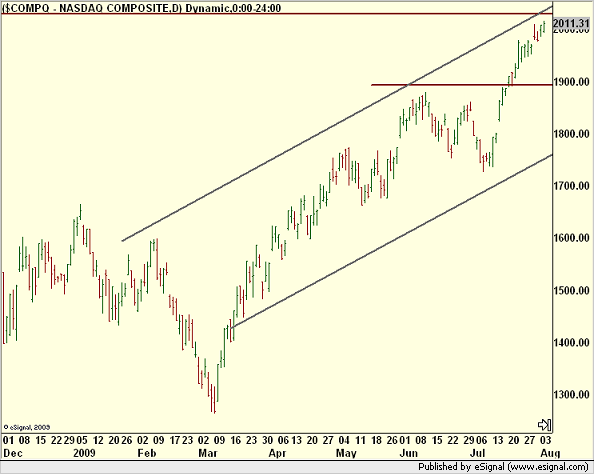Click the 1900.00 price axis label
594x474 pixels.
(571, 82)
